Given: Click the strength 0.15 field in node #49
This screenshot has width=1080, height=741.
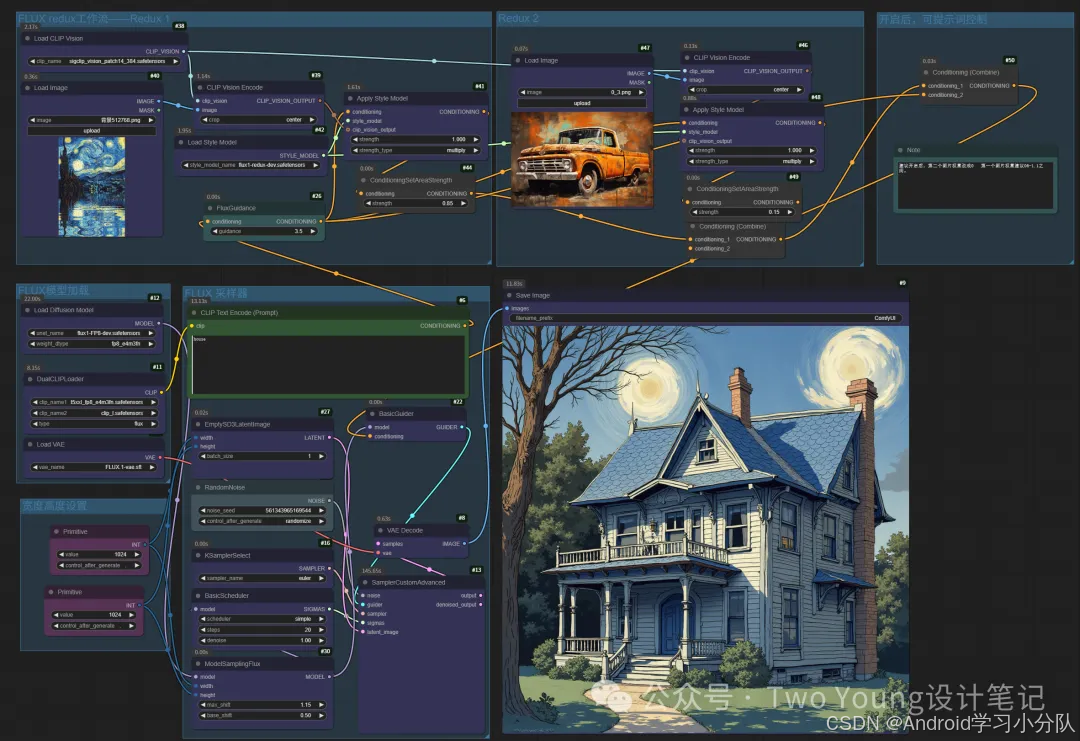Looking at the screenshot, I should click(x=742, y=212).
